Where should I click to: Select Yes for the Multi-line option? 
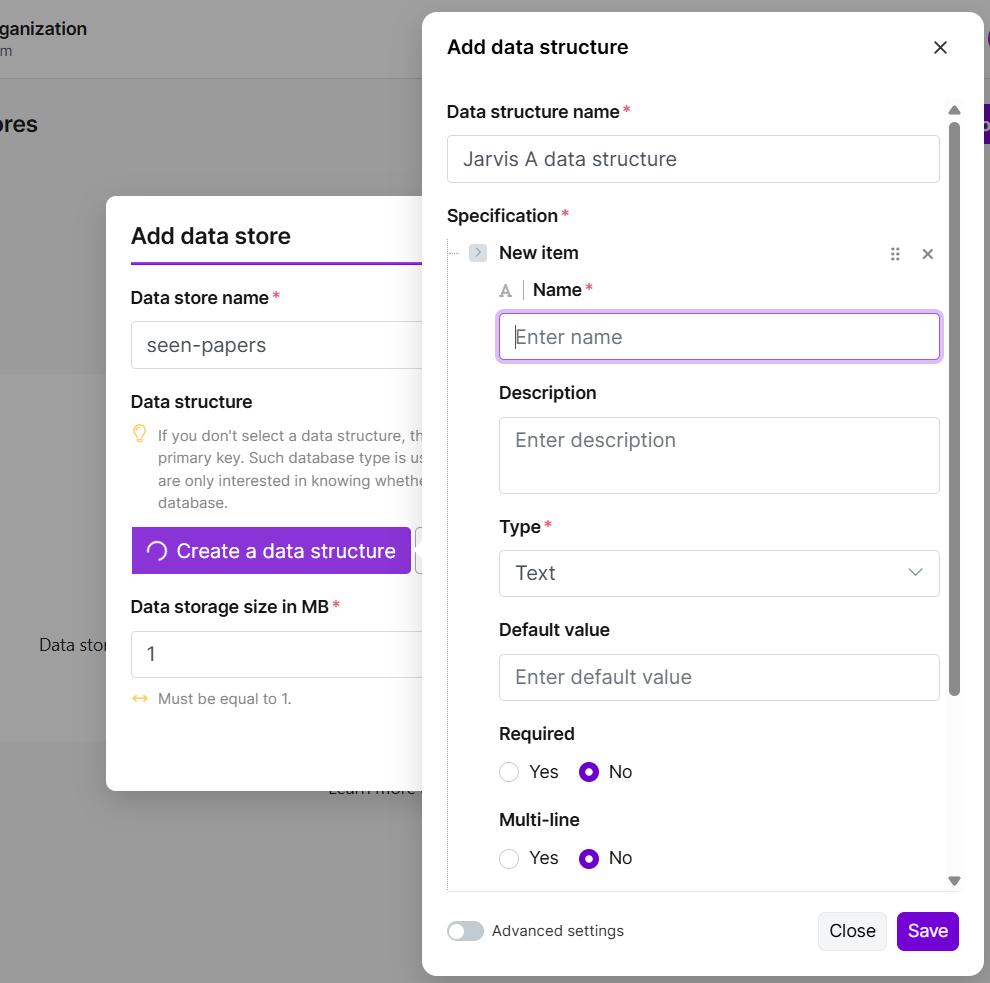tap(510, 858)
